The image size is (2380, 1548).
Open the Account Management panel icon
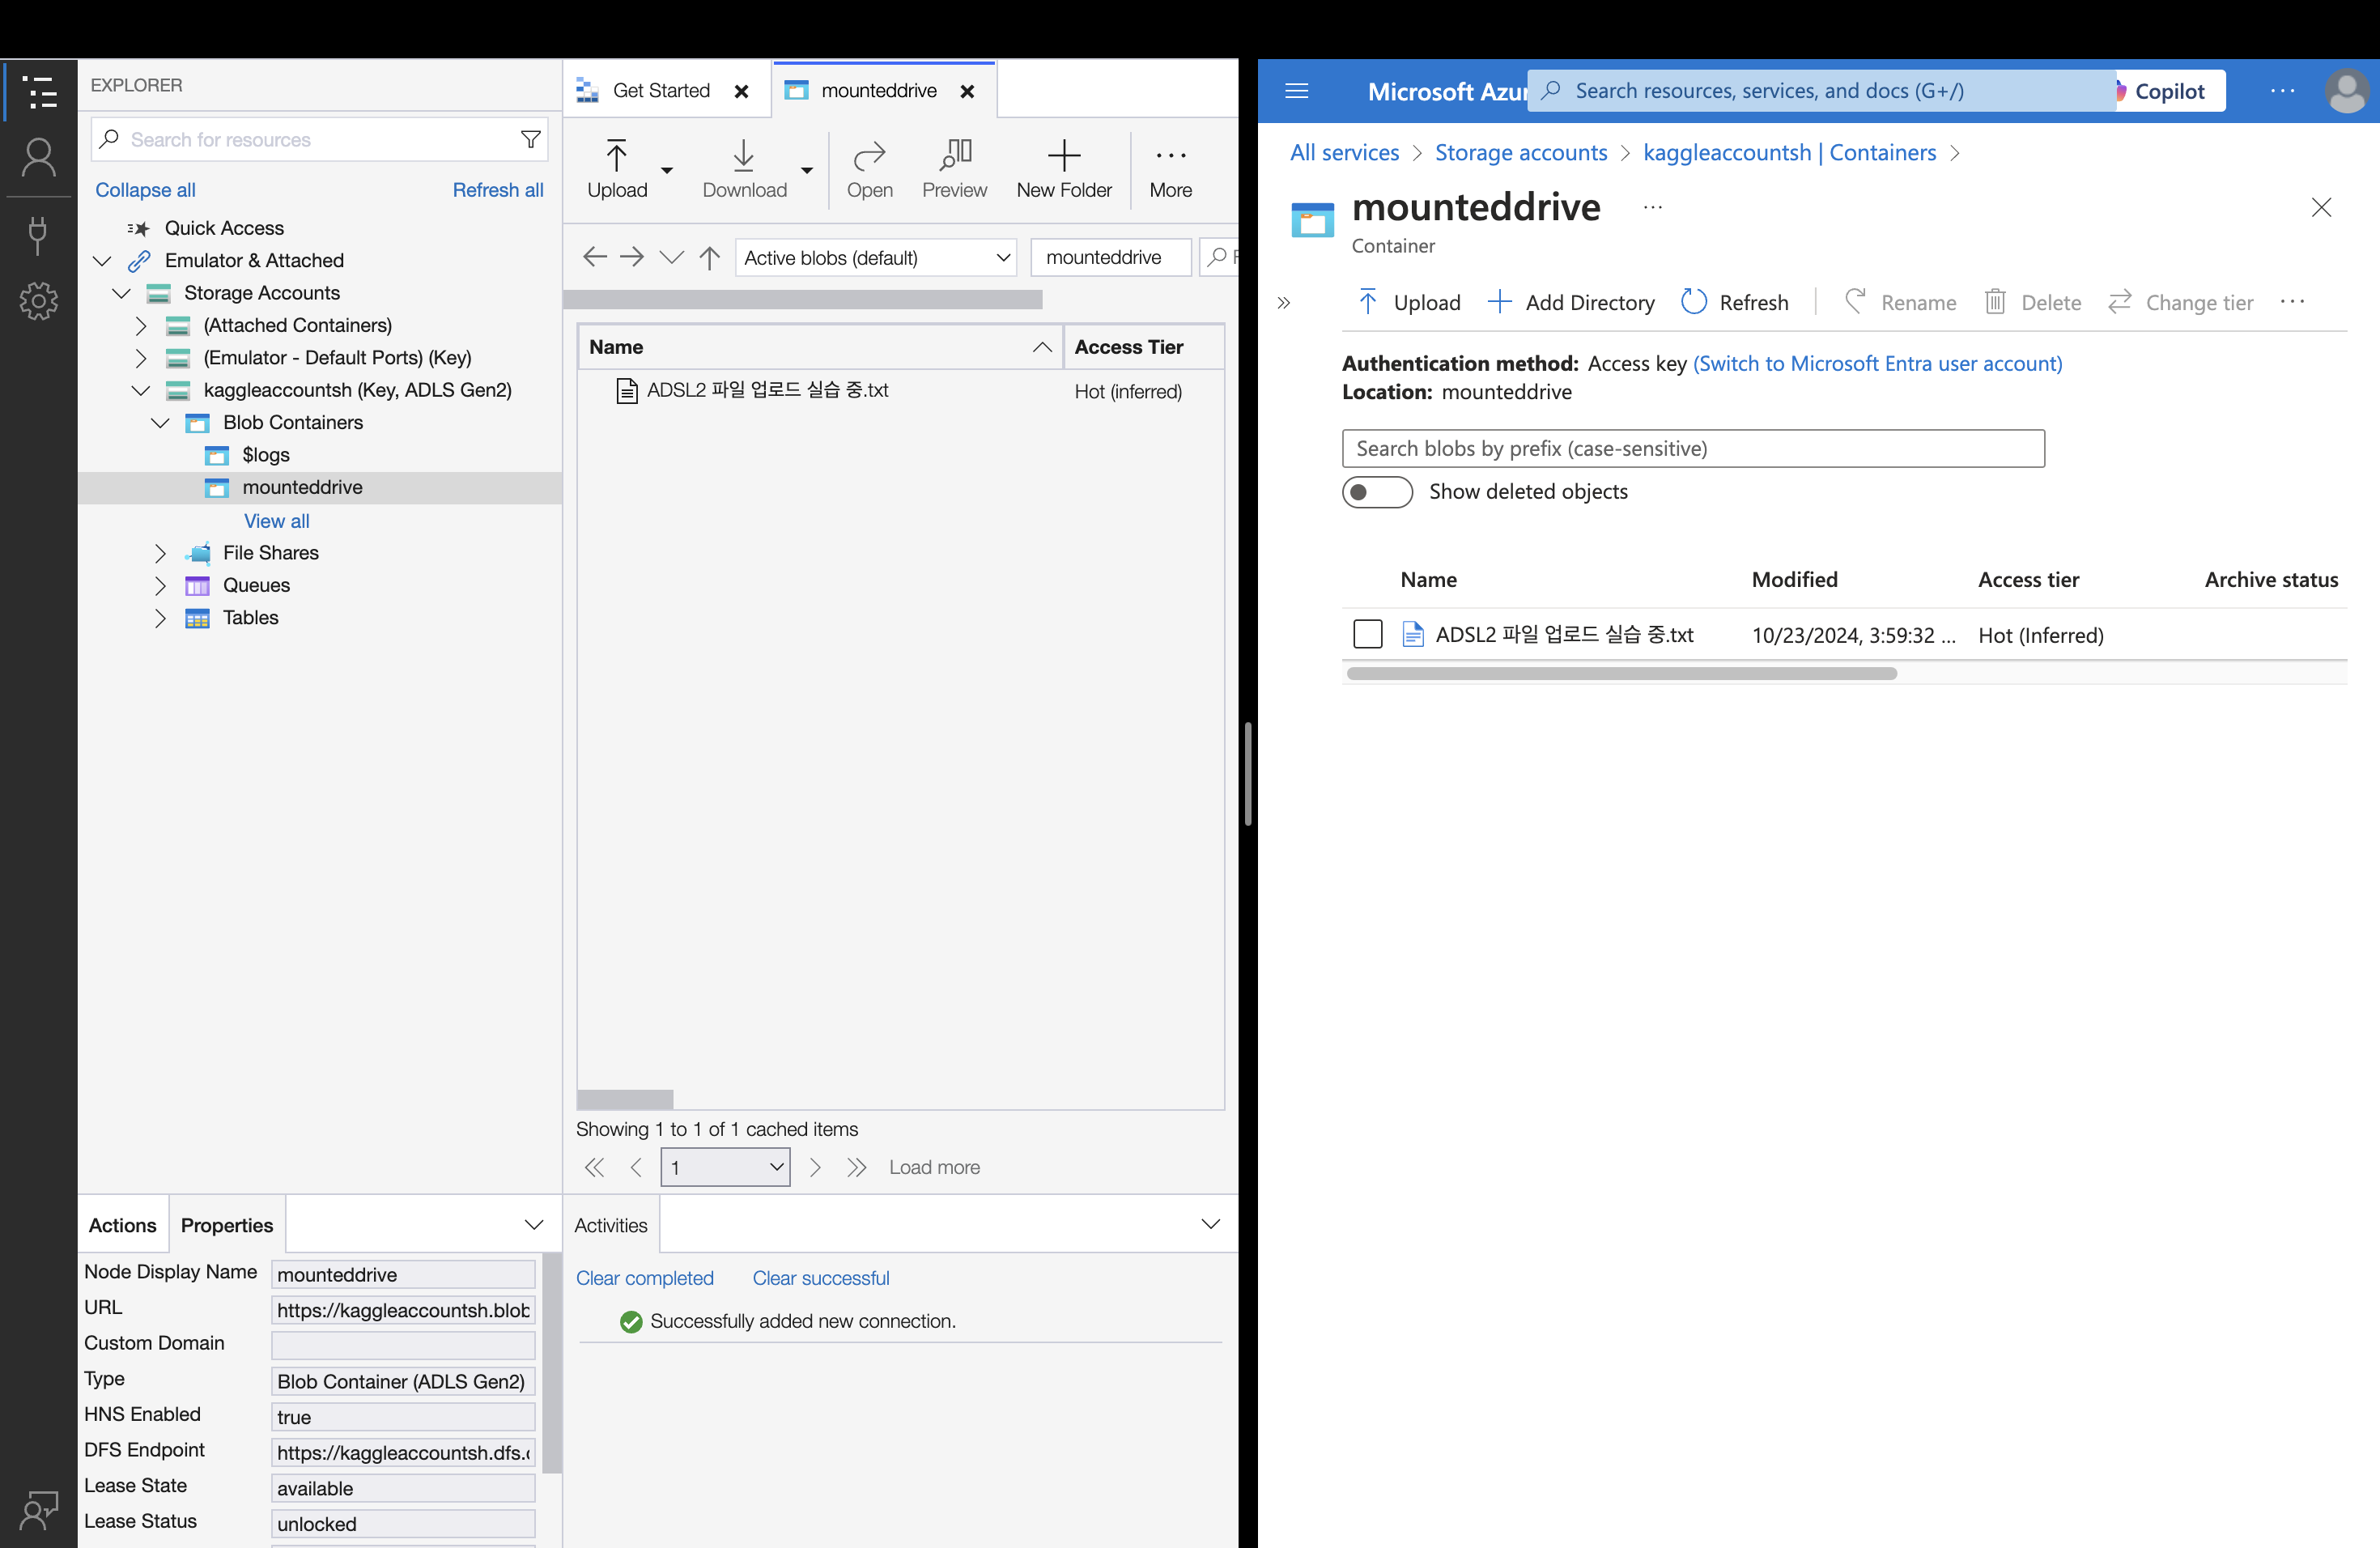(x=39, y=158)
